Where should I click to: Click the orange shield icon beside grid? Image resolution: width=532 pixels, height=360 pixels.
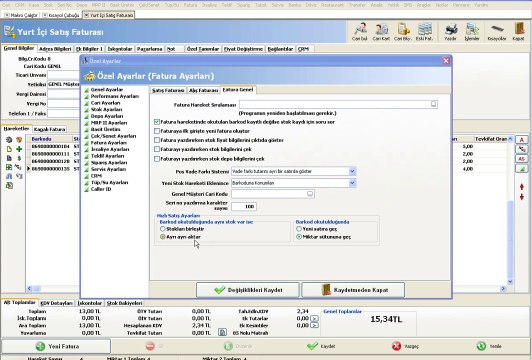19,139
